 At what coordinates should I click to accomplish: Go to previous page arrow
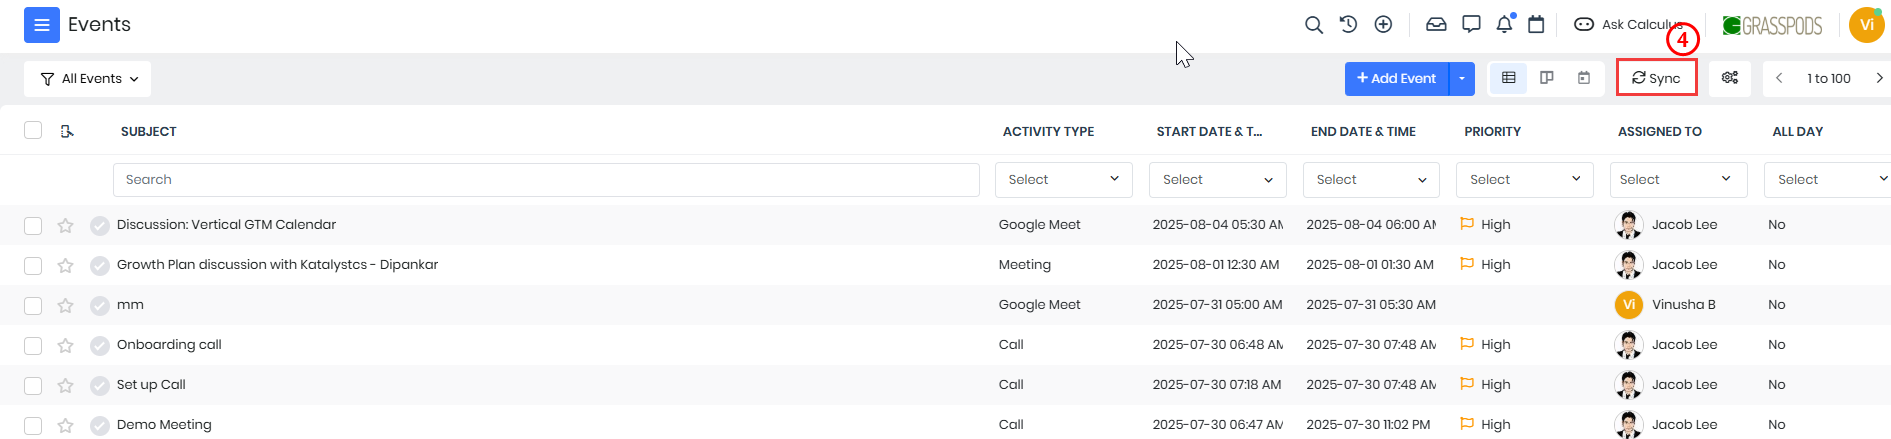1779,78
